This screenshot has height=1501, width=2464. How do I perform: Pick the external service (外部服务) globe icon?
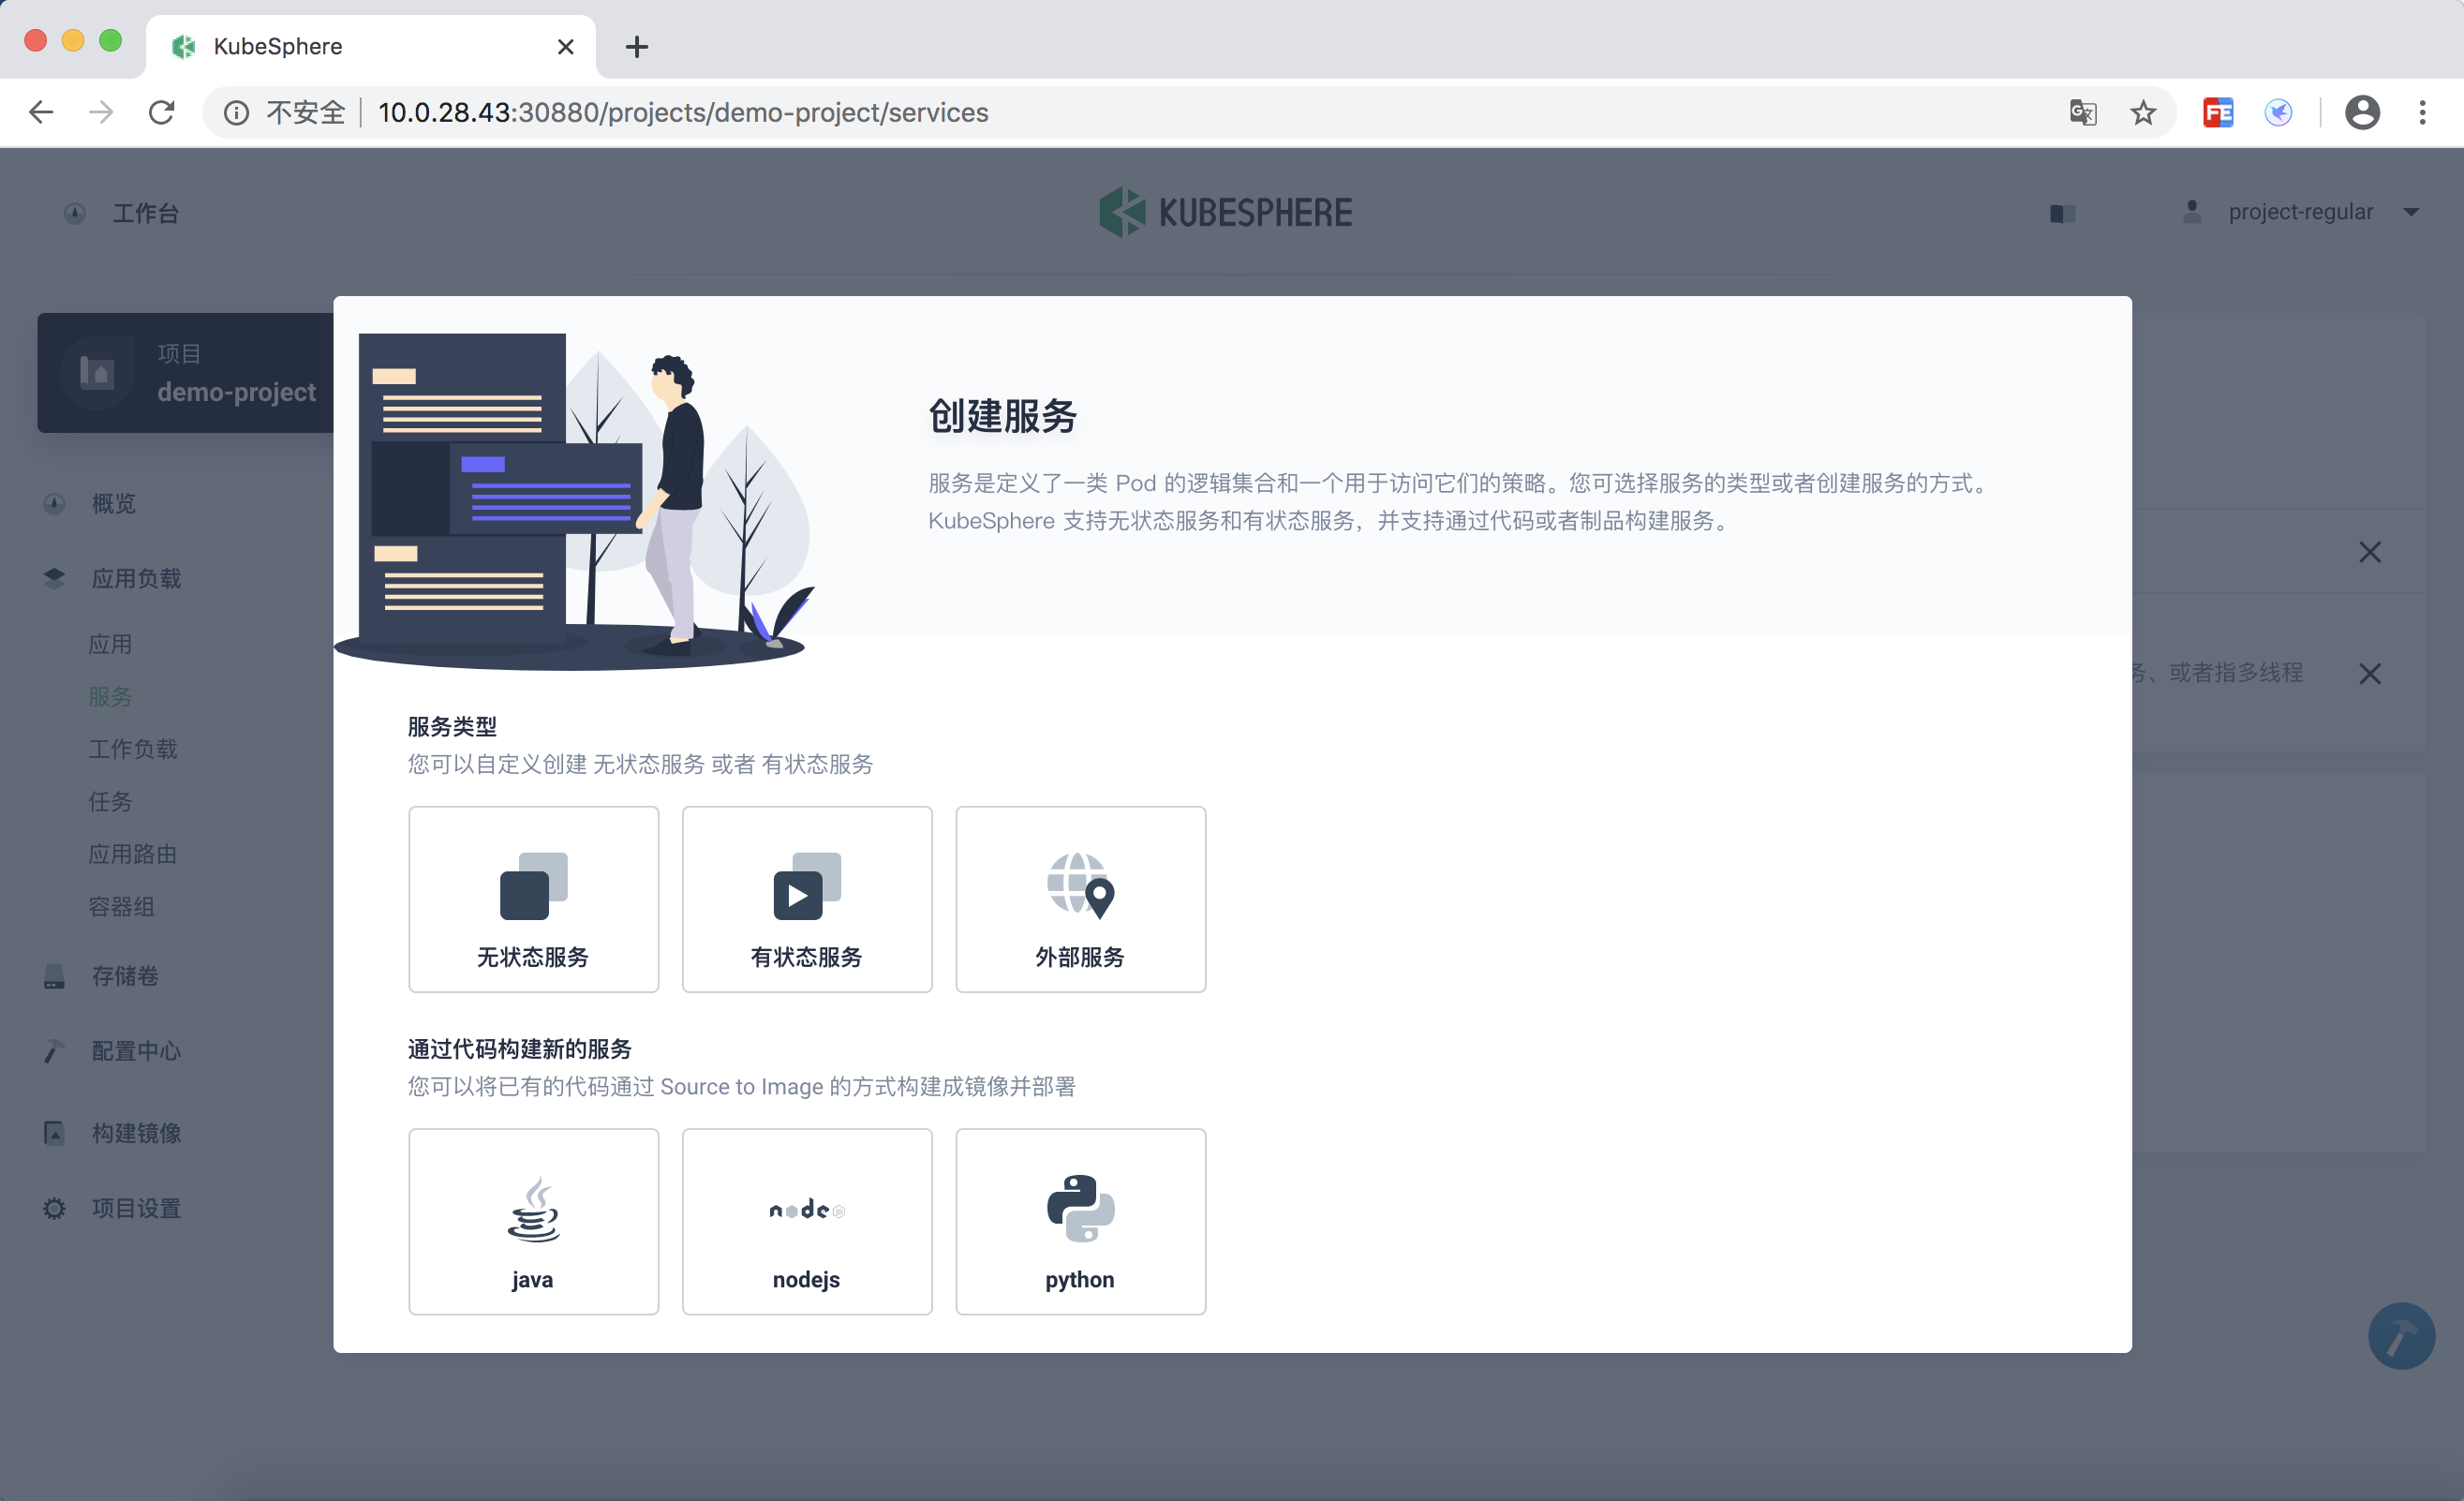tap(1080, 886)
